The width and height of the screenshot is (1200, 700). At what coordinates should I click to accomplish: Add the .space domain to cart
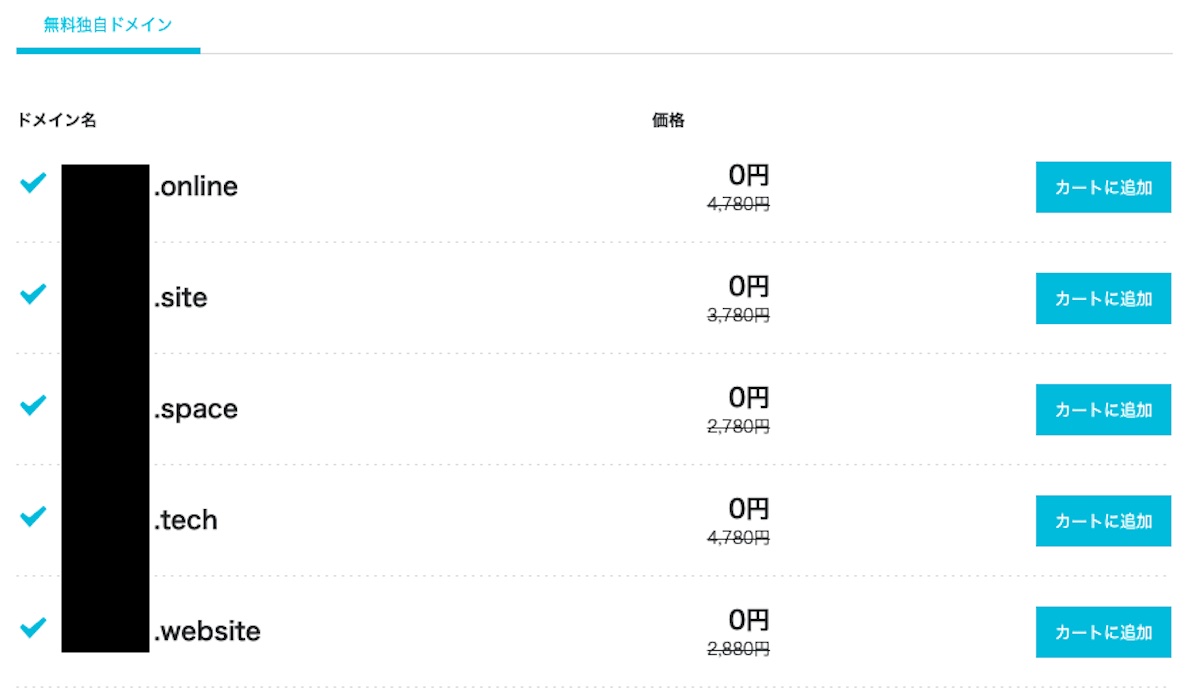(1103, 409)
